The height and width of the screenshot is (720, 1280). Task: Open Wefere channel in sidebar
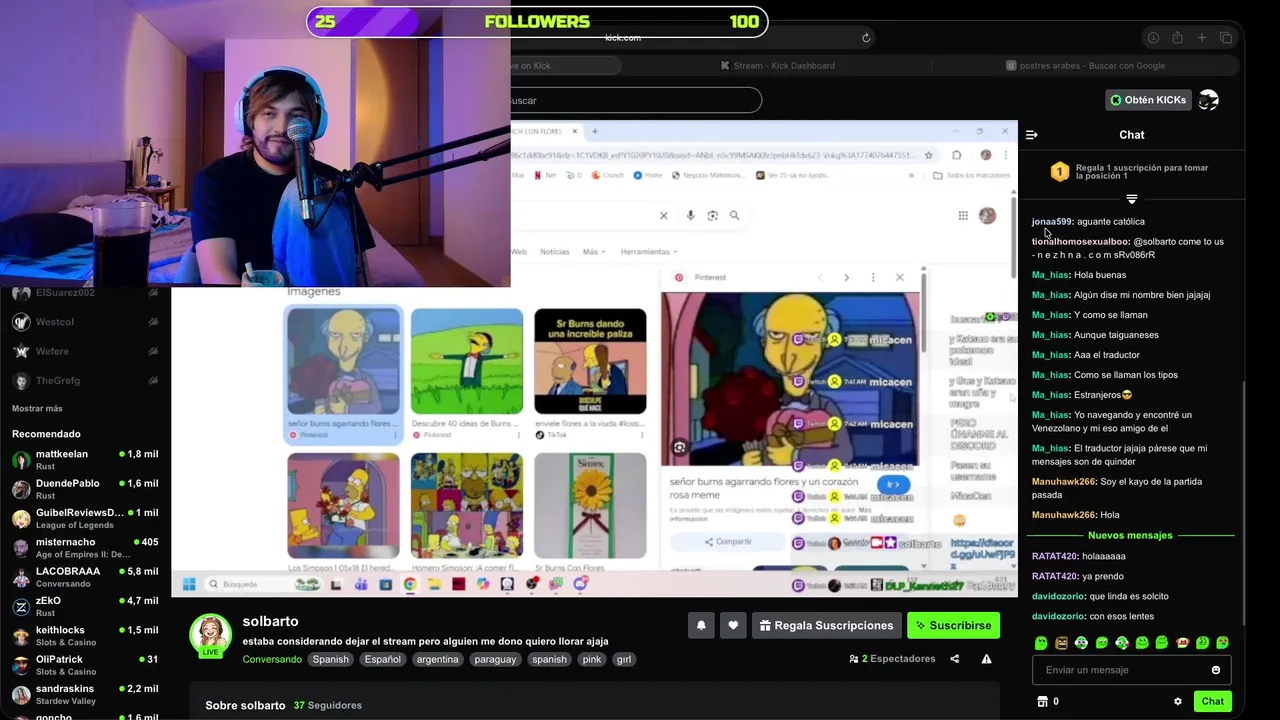[85, 351]
